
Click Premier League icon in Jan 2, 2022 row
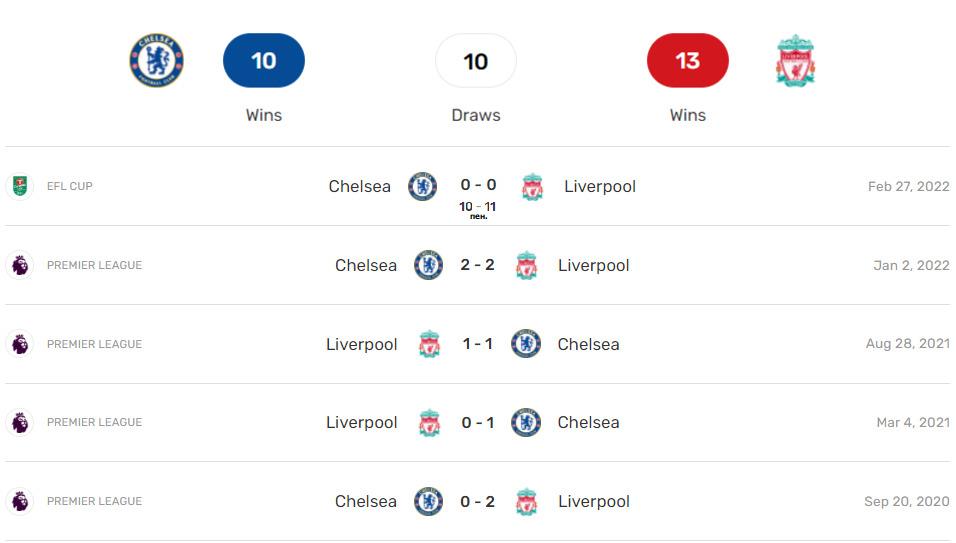tap(19, 265)
